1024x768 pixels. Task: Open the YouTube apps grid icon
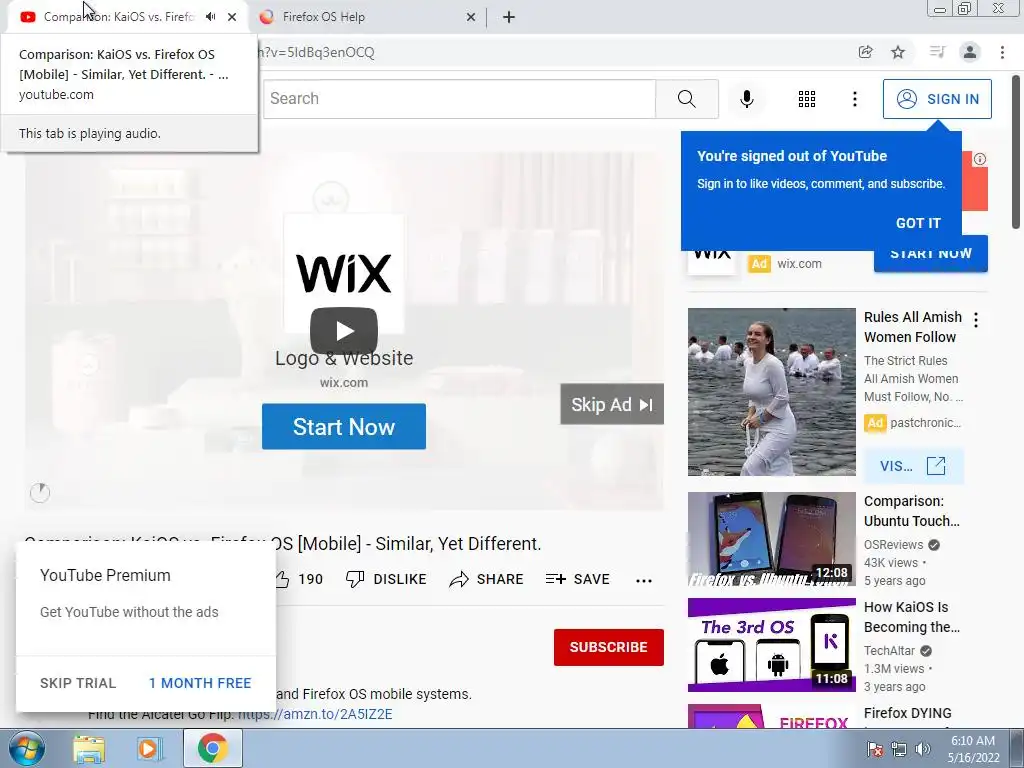tap(807, 99)
